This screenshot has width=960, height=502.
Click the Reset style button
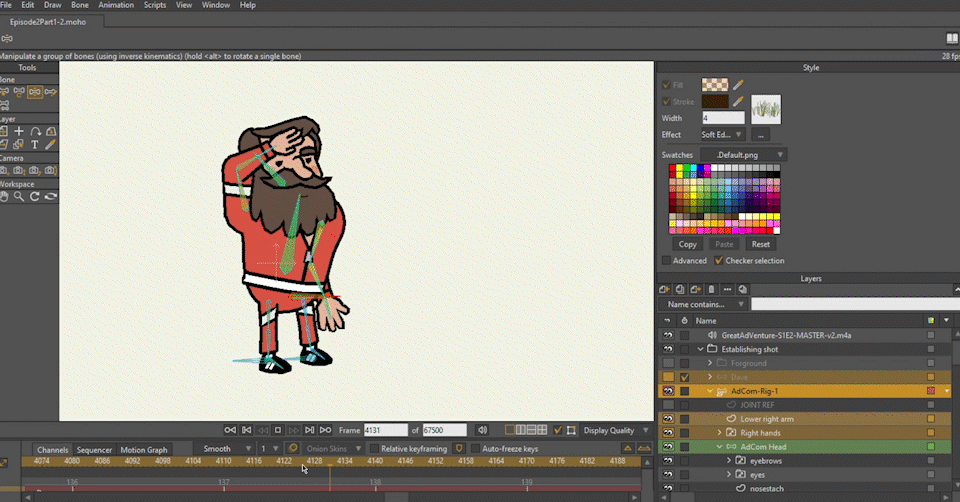tap(761, 244)
